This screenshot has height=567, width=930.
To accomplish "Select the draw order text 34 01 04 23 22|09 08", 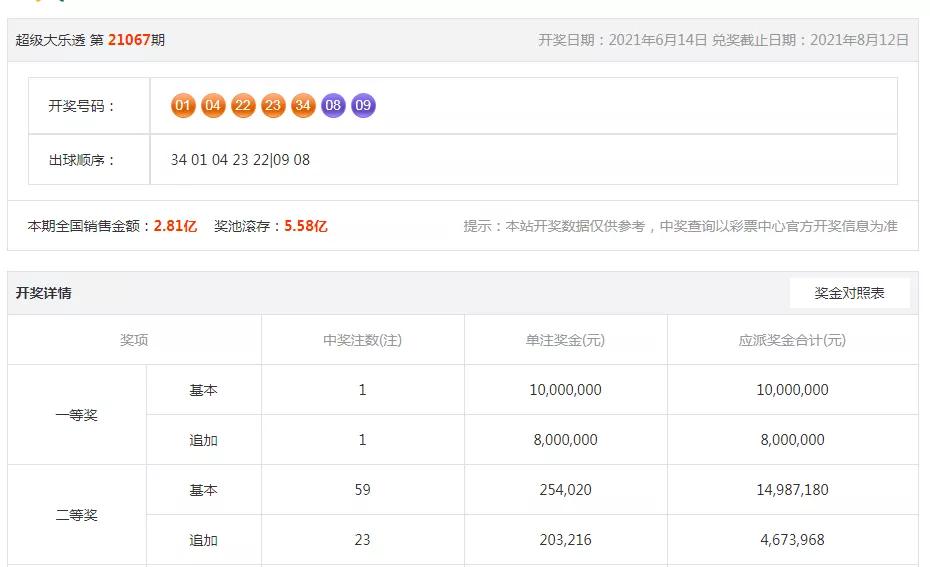I will pos(240,160).
